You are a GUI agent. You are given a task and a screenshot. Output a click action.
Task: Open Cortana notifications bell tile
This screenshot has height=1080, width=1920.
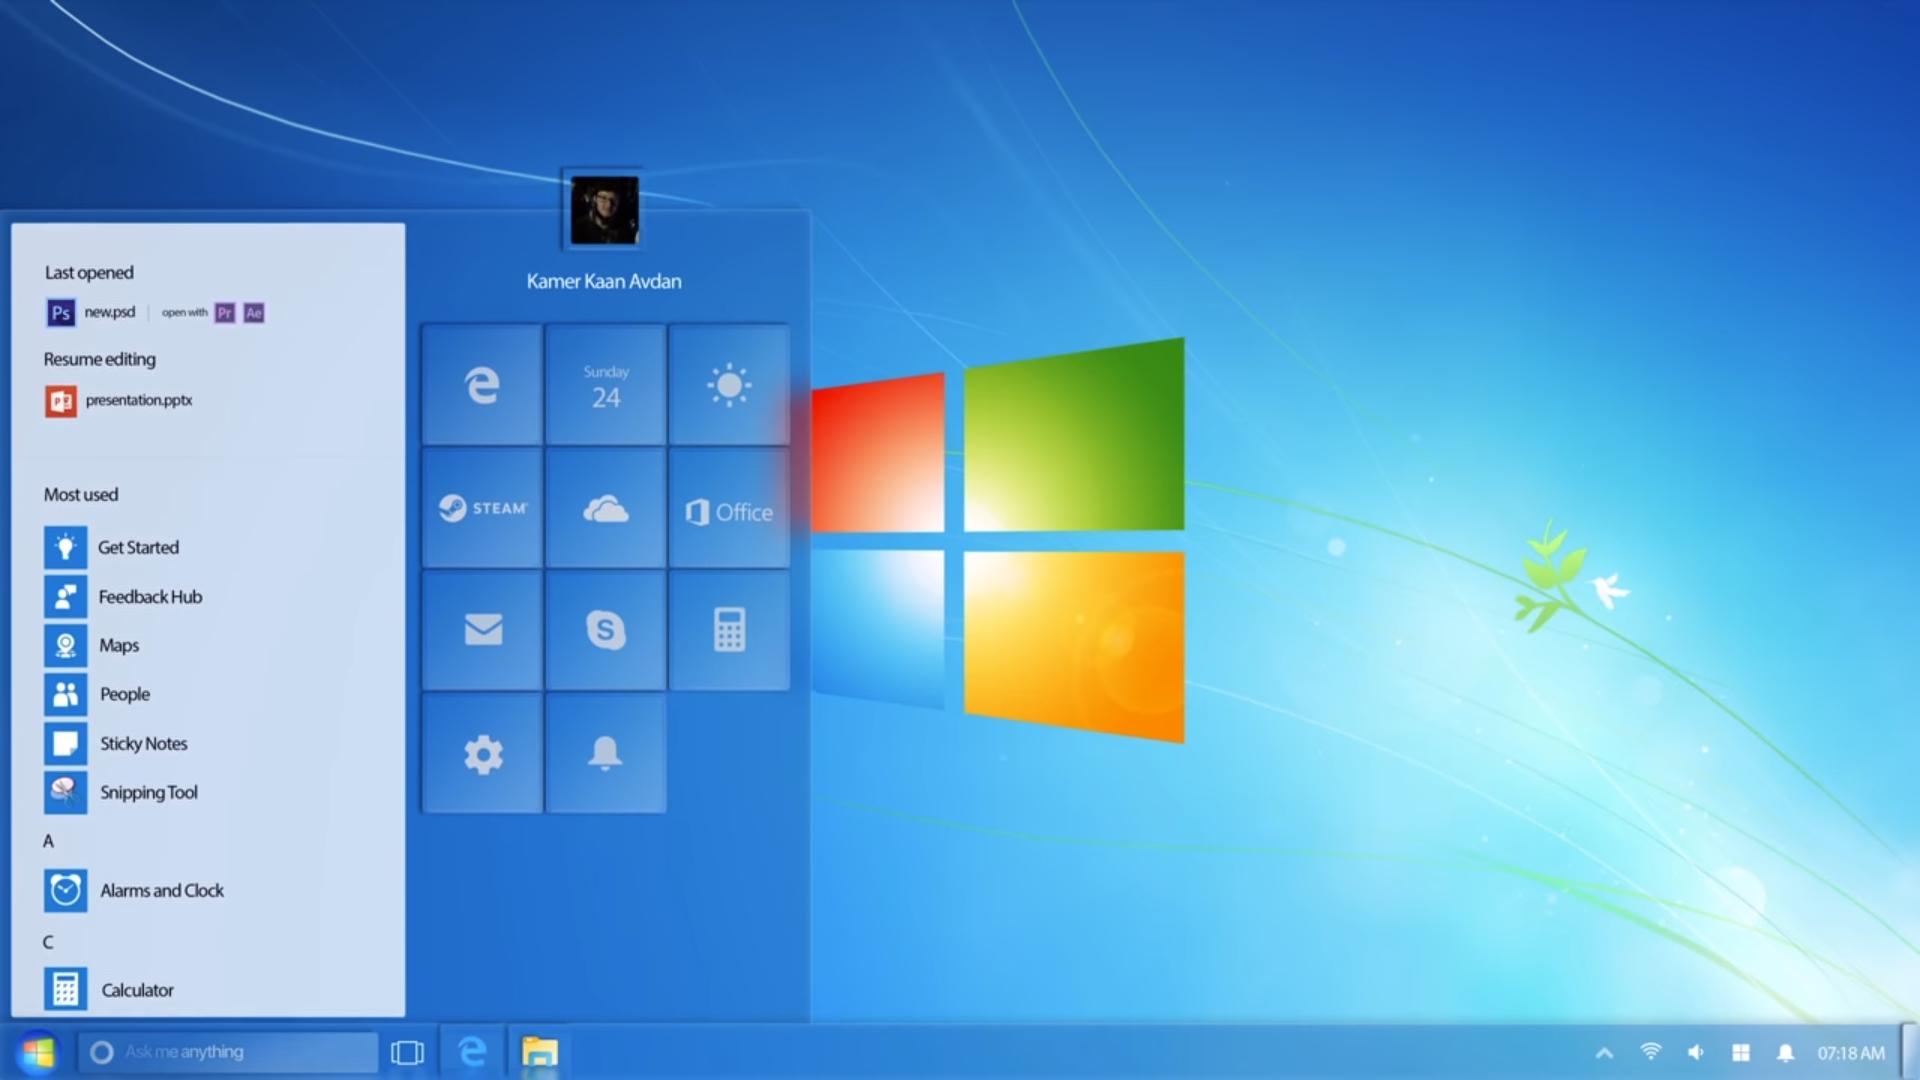click(x=604, y=754)
